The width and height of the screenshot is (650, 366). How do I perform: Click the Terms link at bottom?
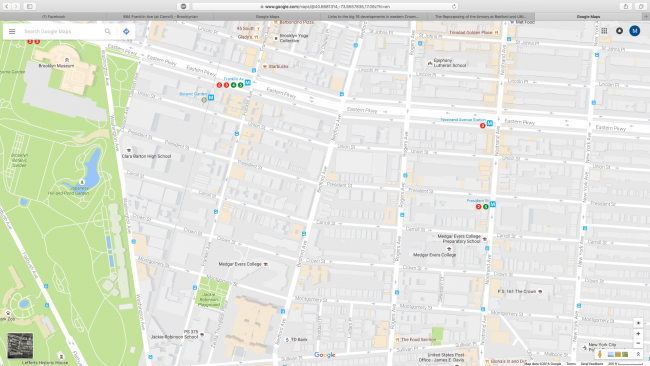pos(571,364)
